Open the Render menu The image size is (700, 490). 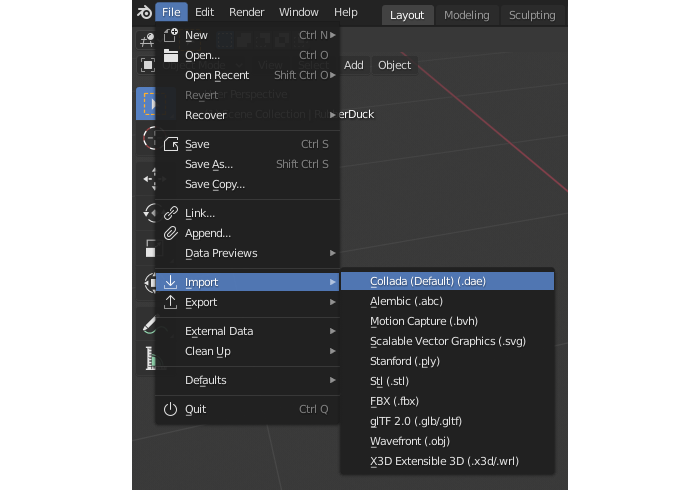(246, 12)
